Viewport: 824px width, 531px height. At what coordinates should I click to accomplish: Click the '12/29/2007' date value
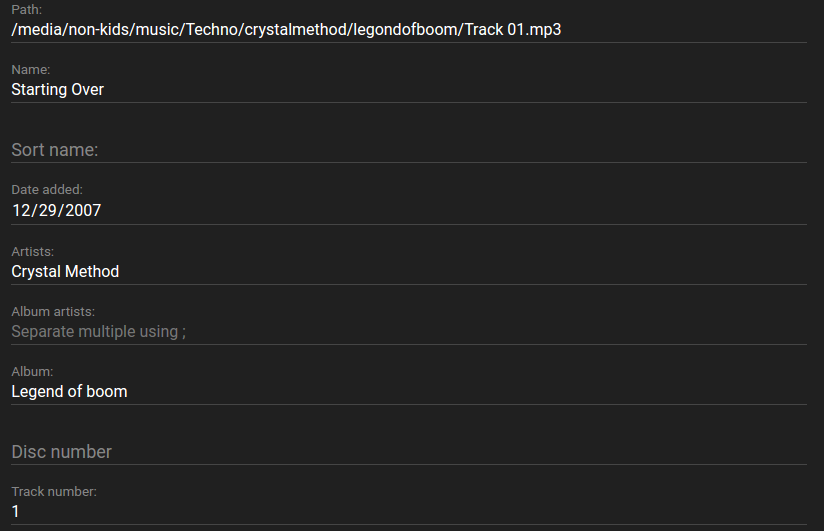click(56, 211)
